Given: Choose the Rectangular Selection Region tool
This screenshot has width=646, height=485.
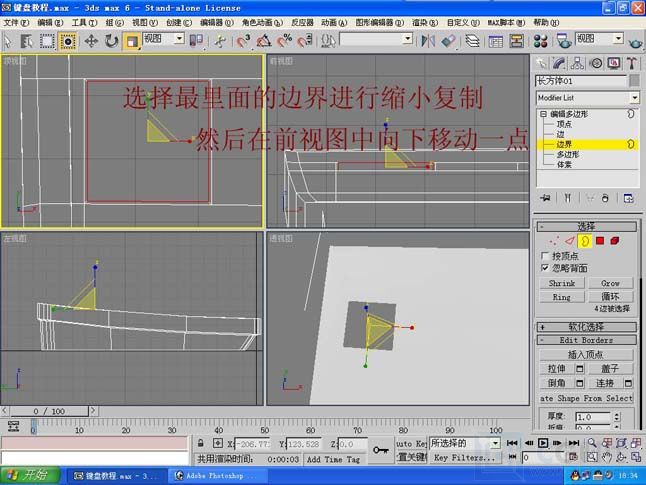Looking at the screenshot, I should click(x=47, y=41).
